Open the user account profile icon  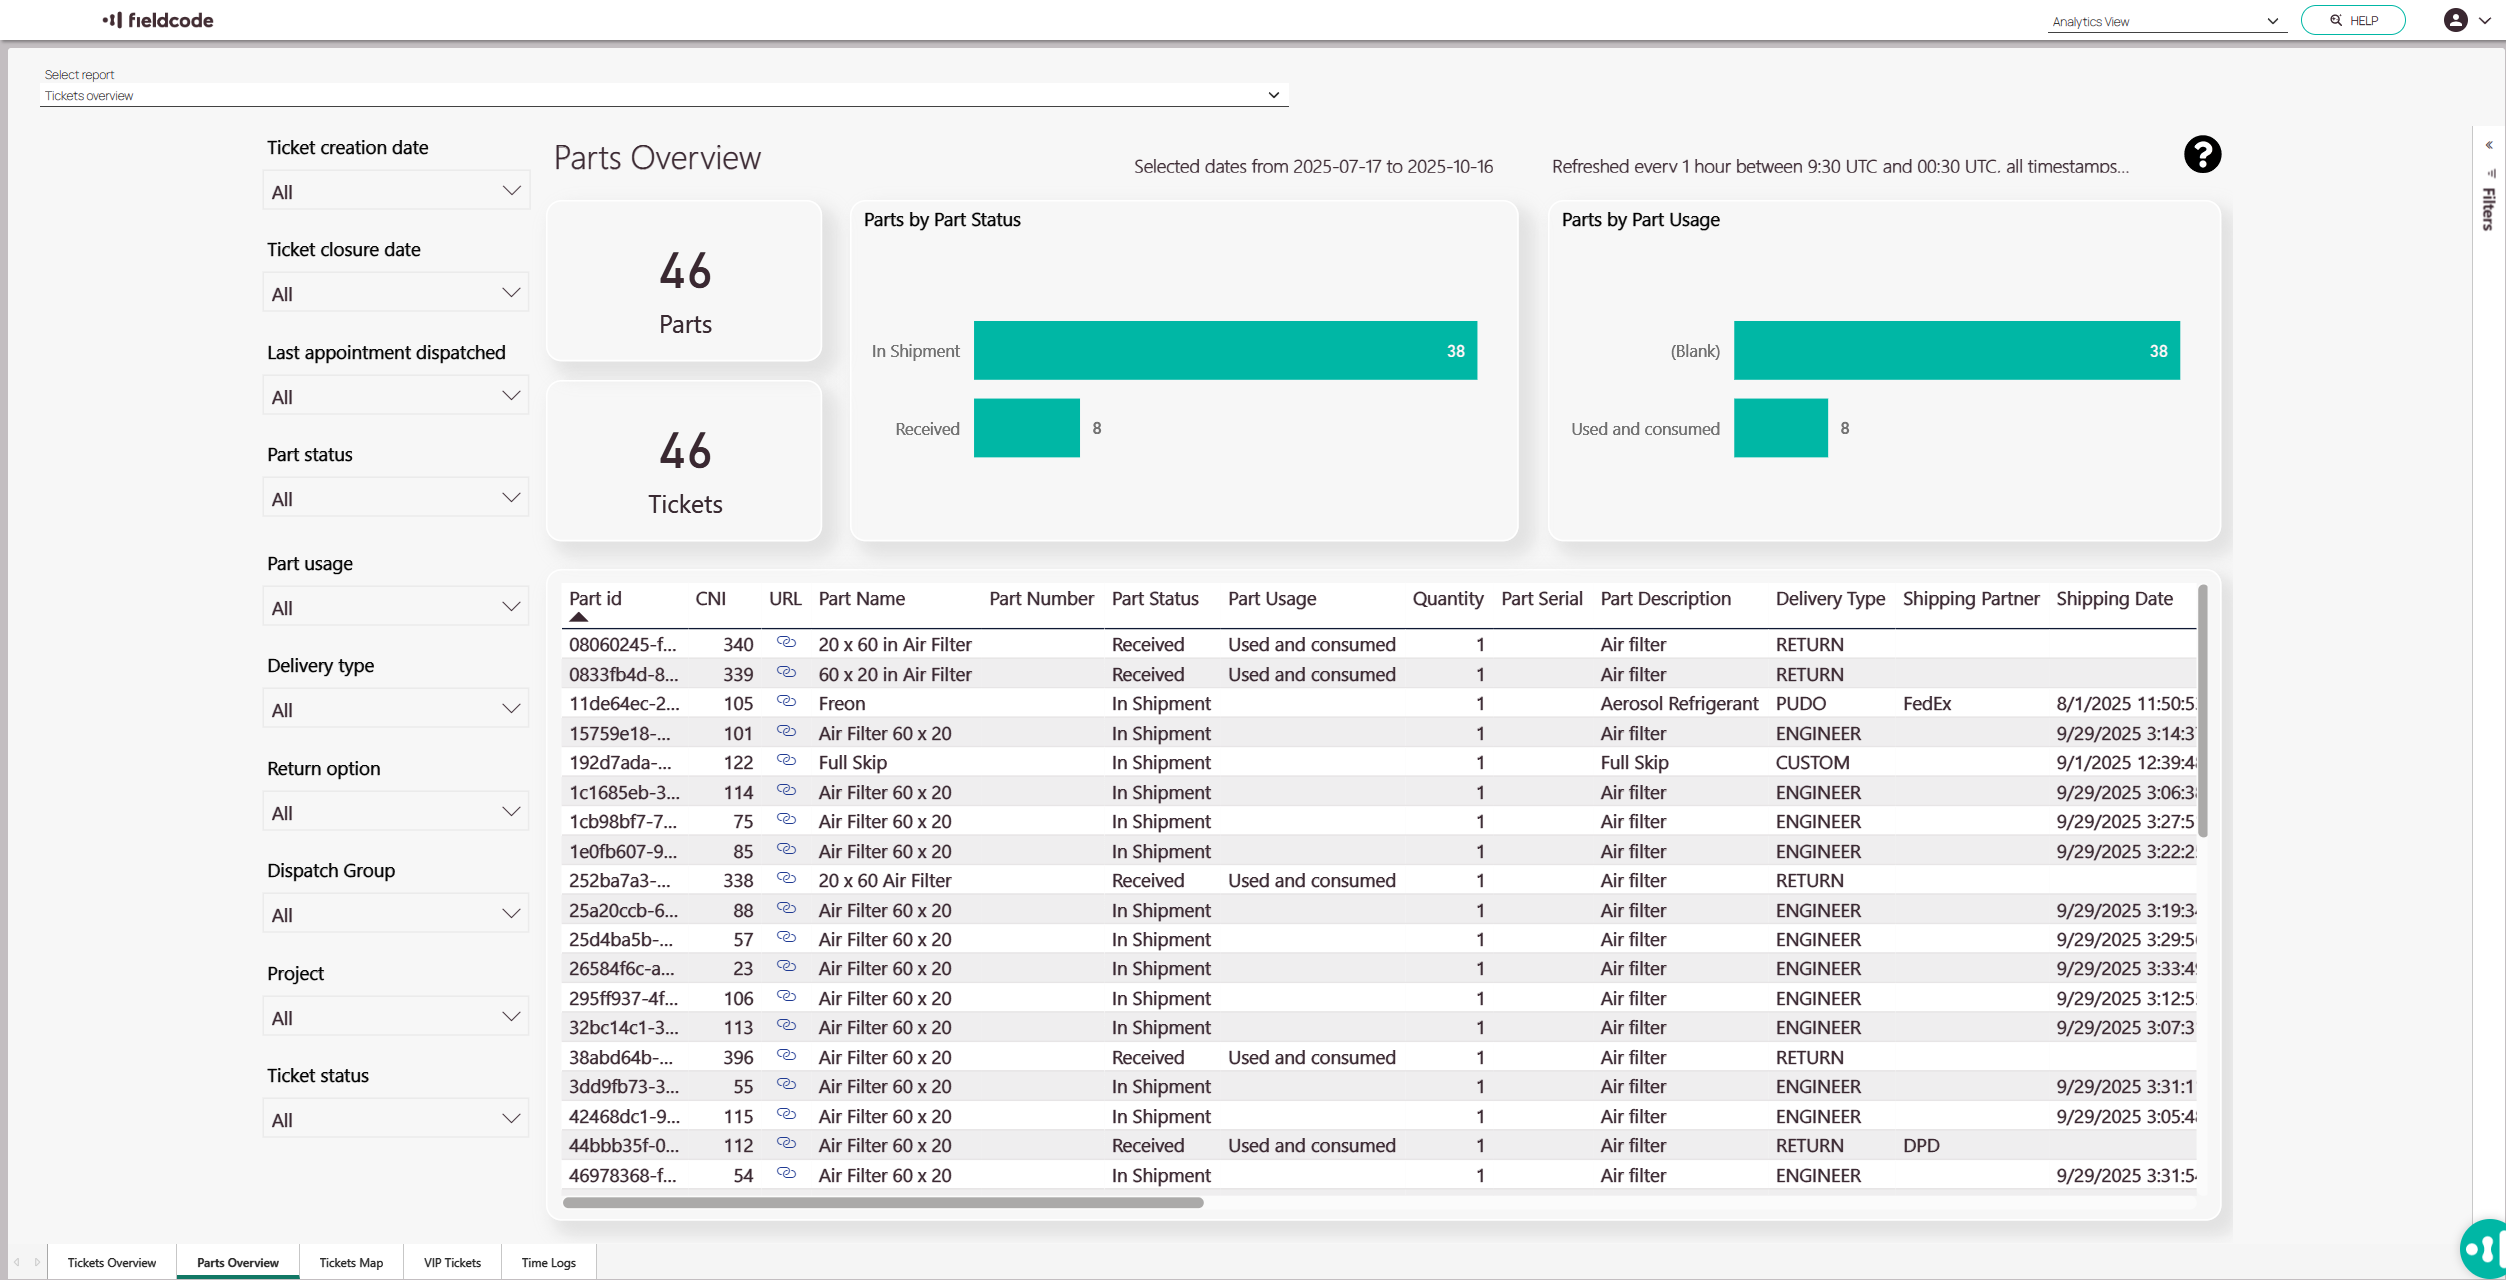[x=2455, y=20]
